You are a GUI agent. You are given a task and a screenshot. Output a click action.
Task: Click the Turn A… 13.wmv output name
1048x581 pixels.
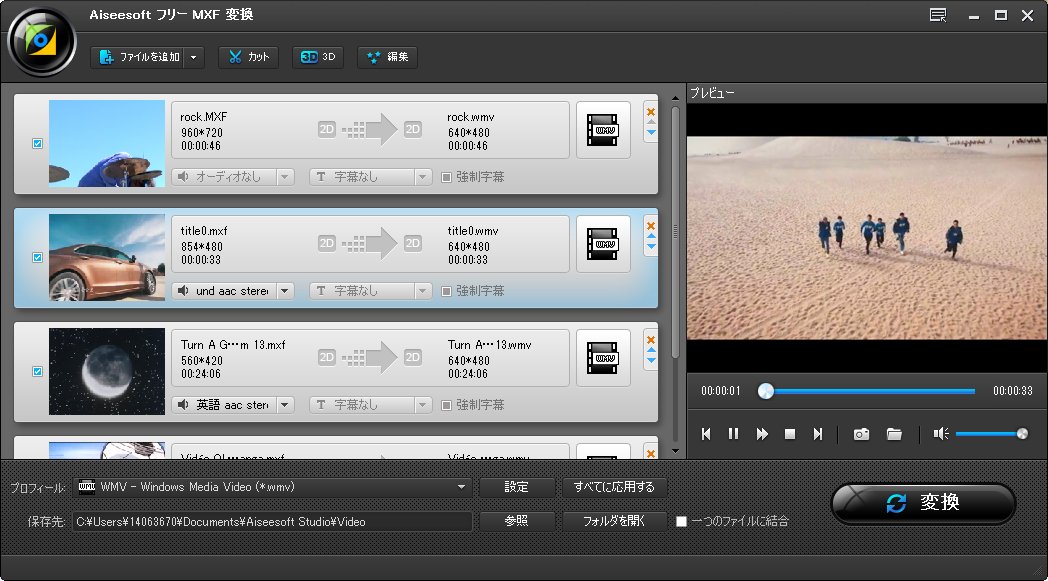tap(489, 345)
